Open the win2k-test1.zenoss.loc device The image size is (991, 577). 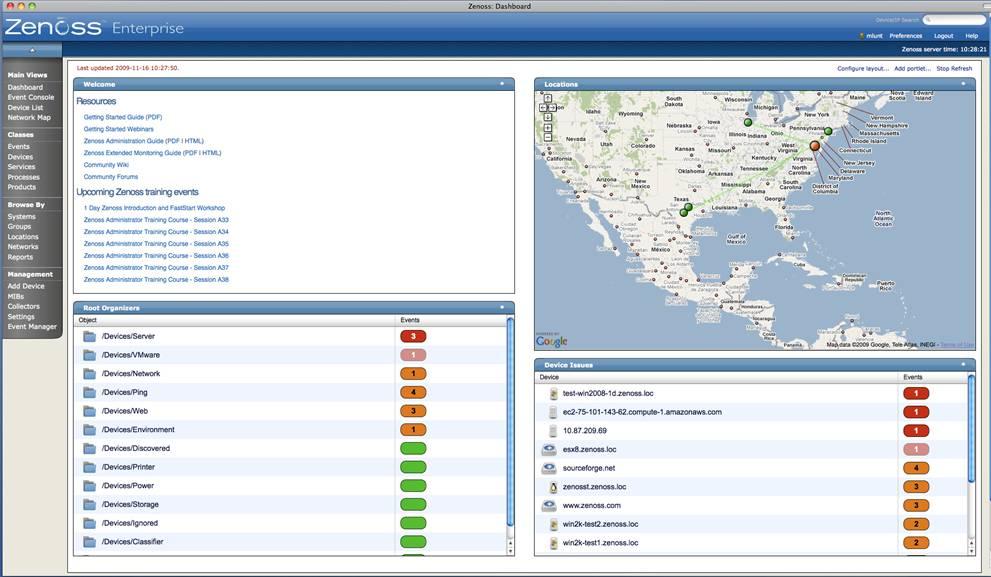pos(600,543)
